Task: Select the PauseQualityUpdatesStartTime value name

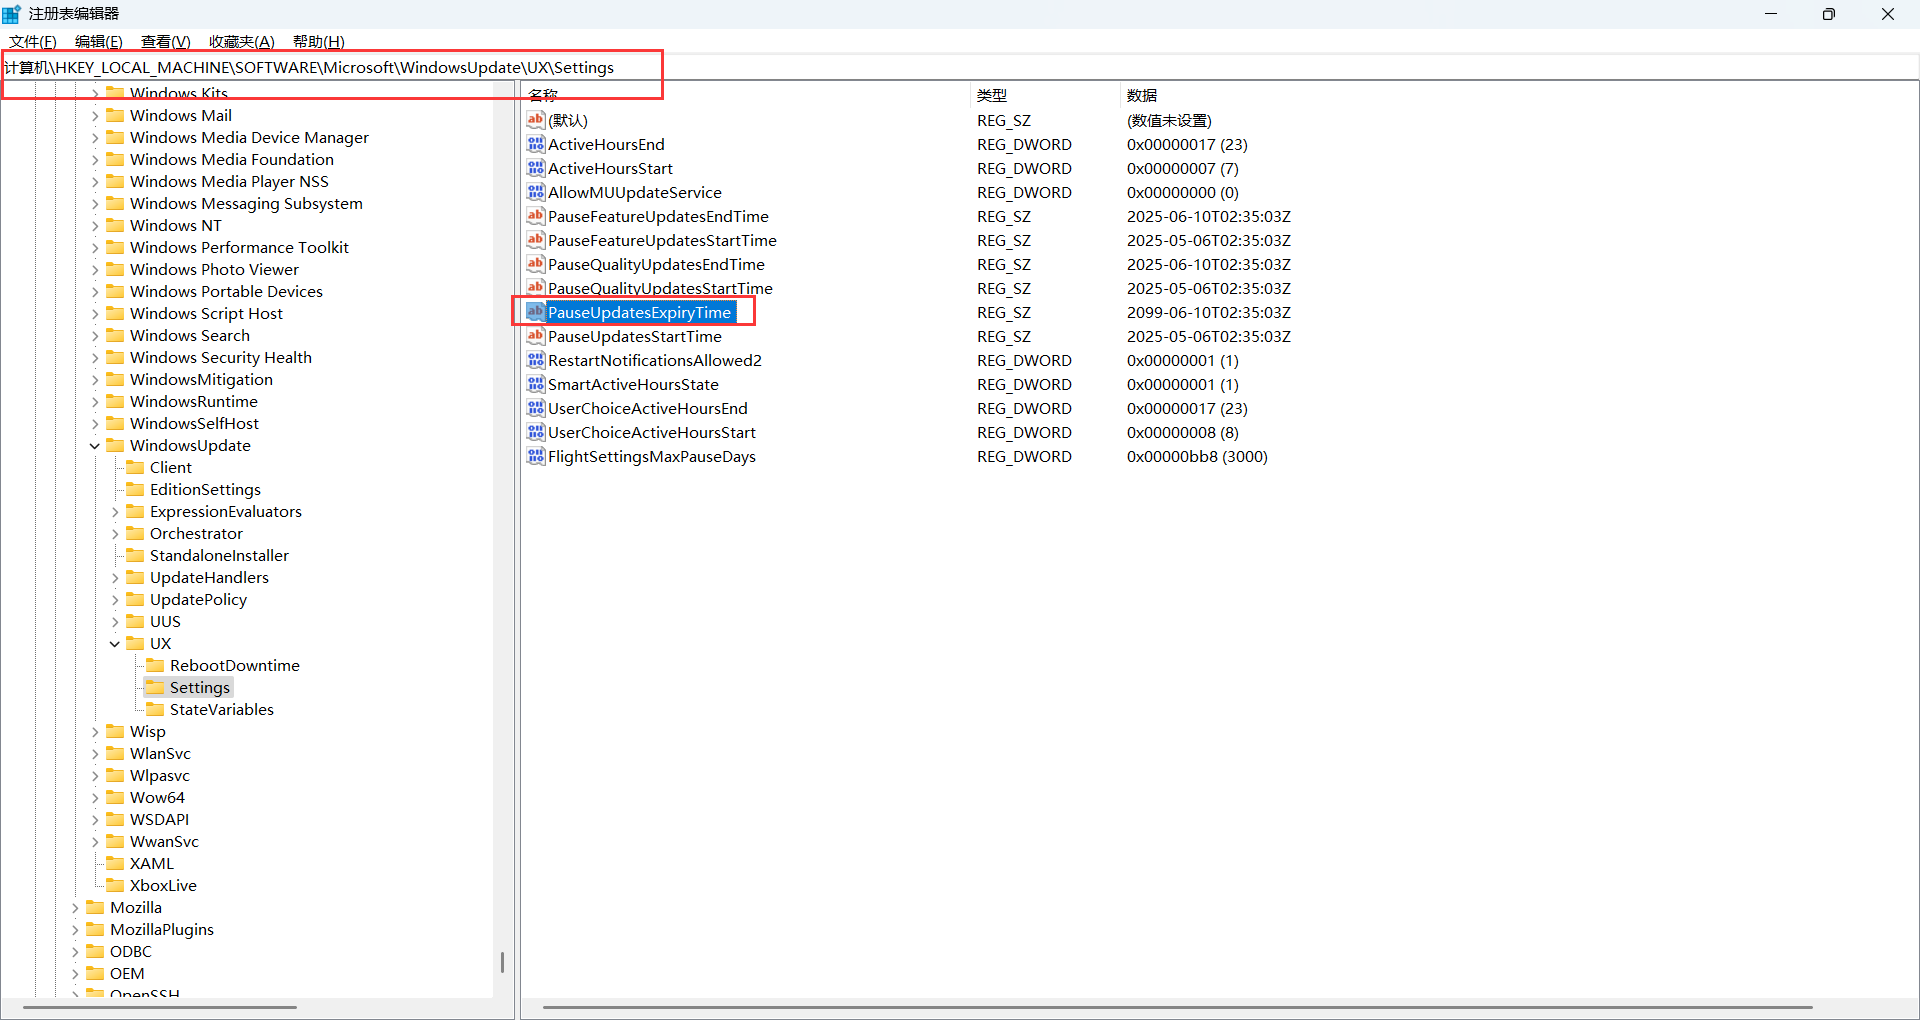Action: (x=660, y=289)
